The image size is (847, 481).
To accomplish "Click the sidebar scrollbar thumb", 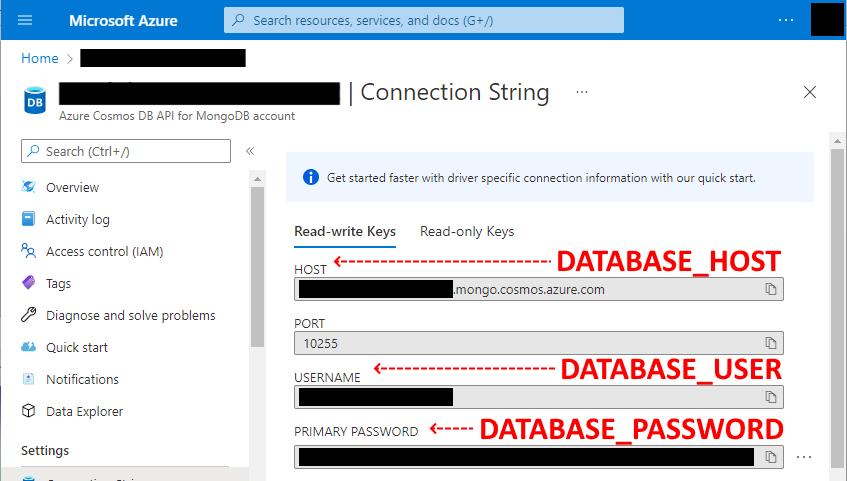I will pos(258,267).
